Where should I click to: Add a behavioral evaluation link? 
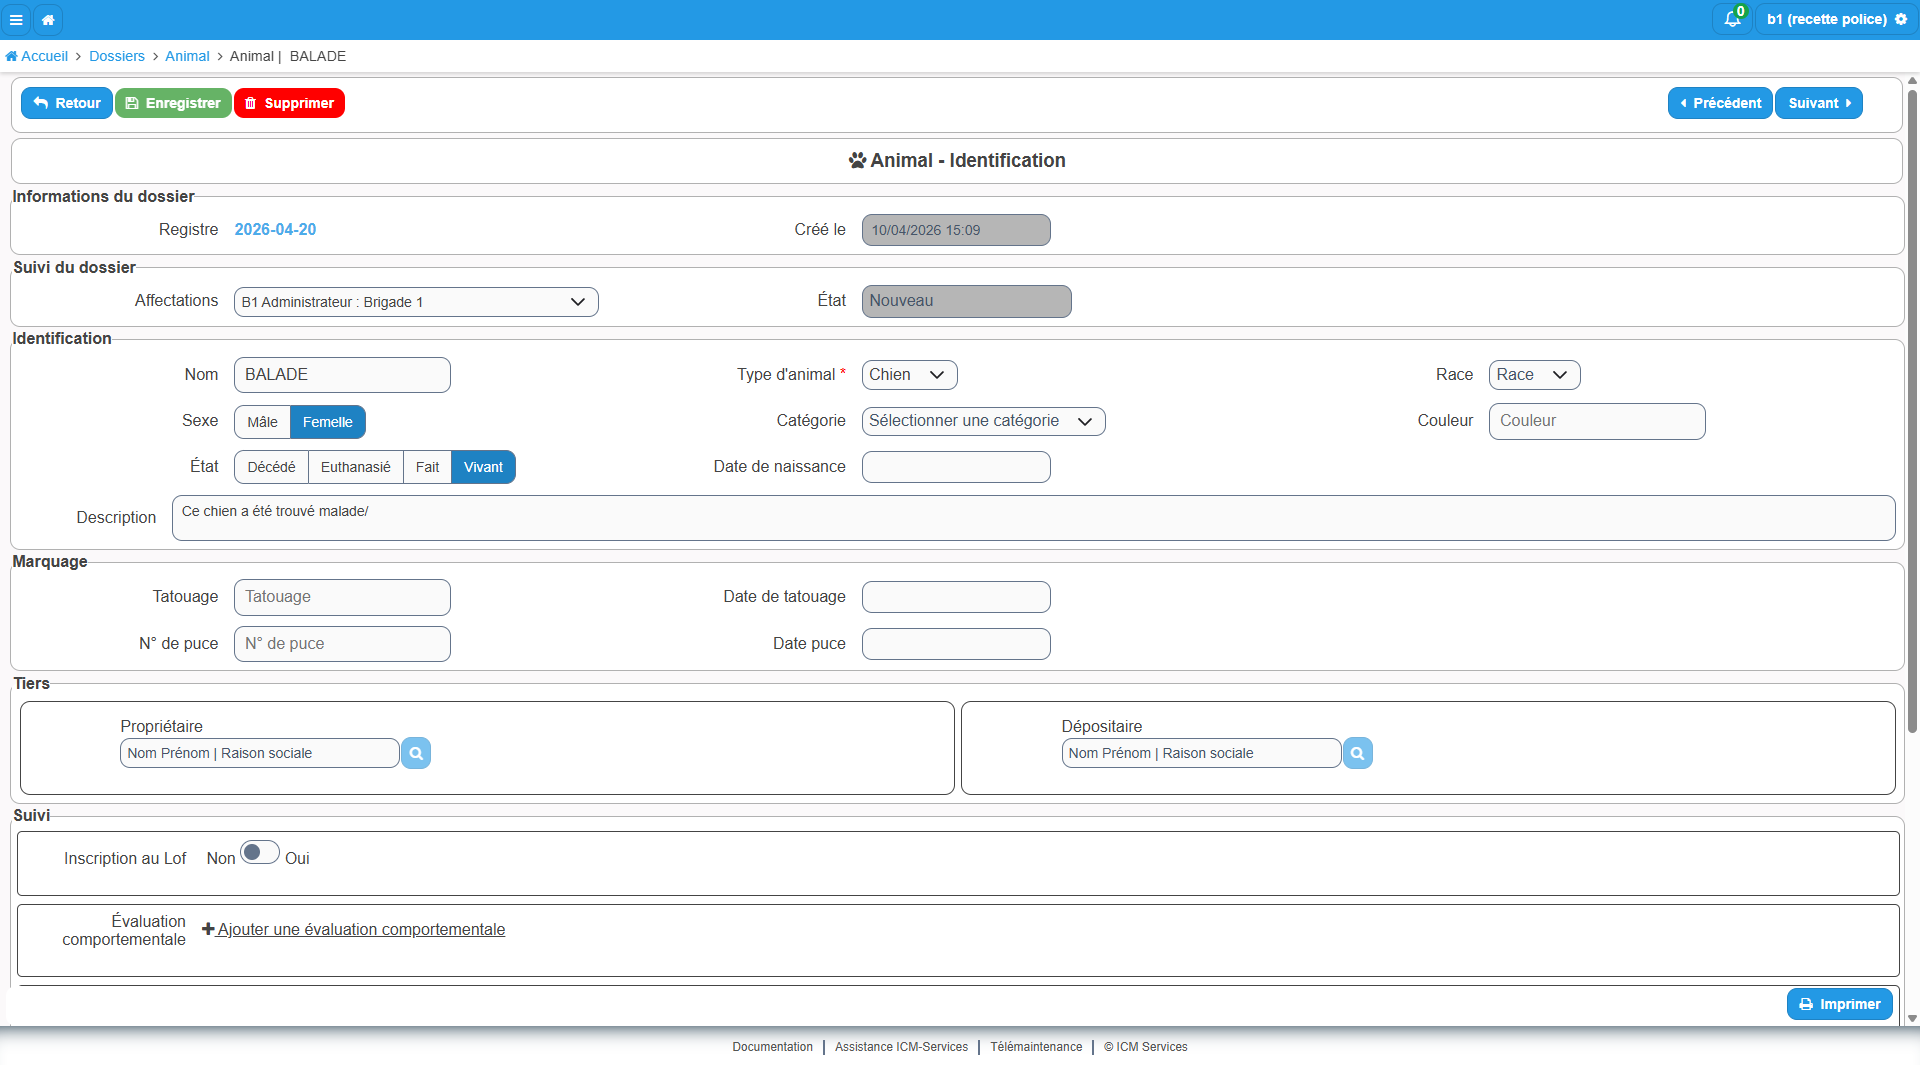pyautogui.click(x=353, y=929)
